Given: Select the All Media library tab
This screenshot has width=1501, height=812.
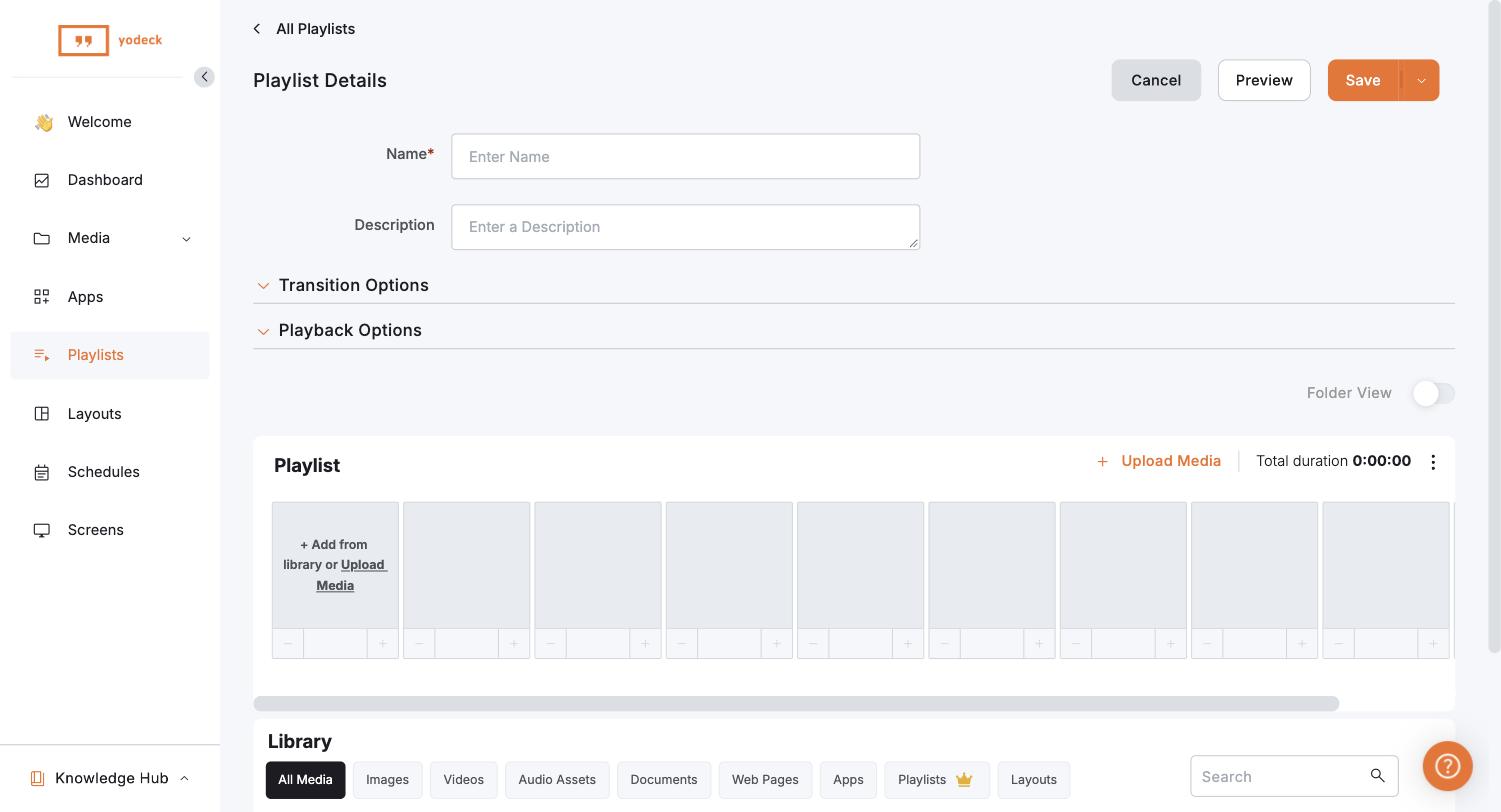Looking at the screenshot, I should pyautogui.click(x=305, y=780).
